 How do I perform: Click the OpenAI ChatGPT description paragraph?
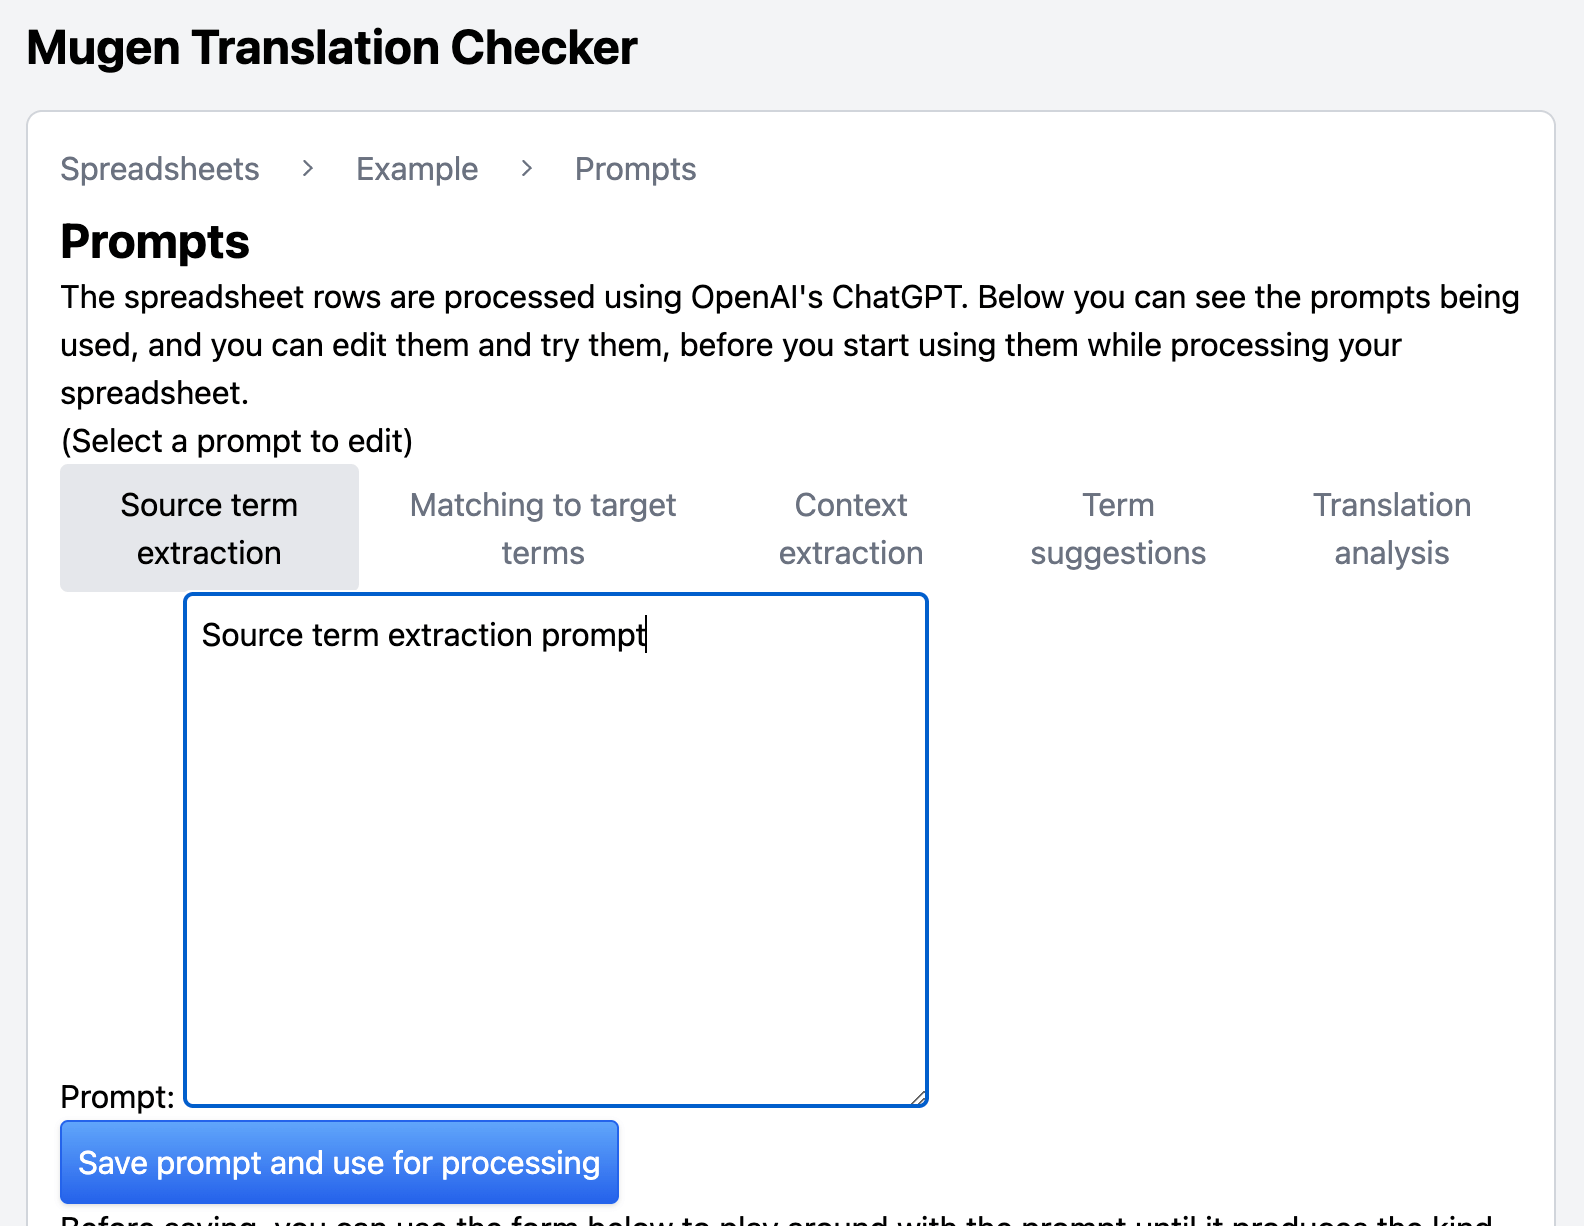(790, 345)
